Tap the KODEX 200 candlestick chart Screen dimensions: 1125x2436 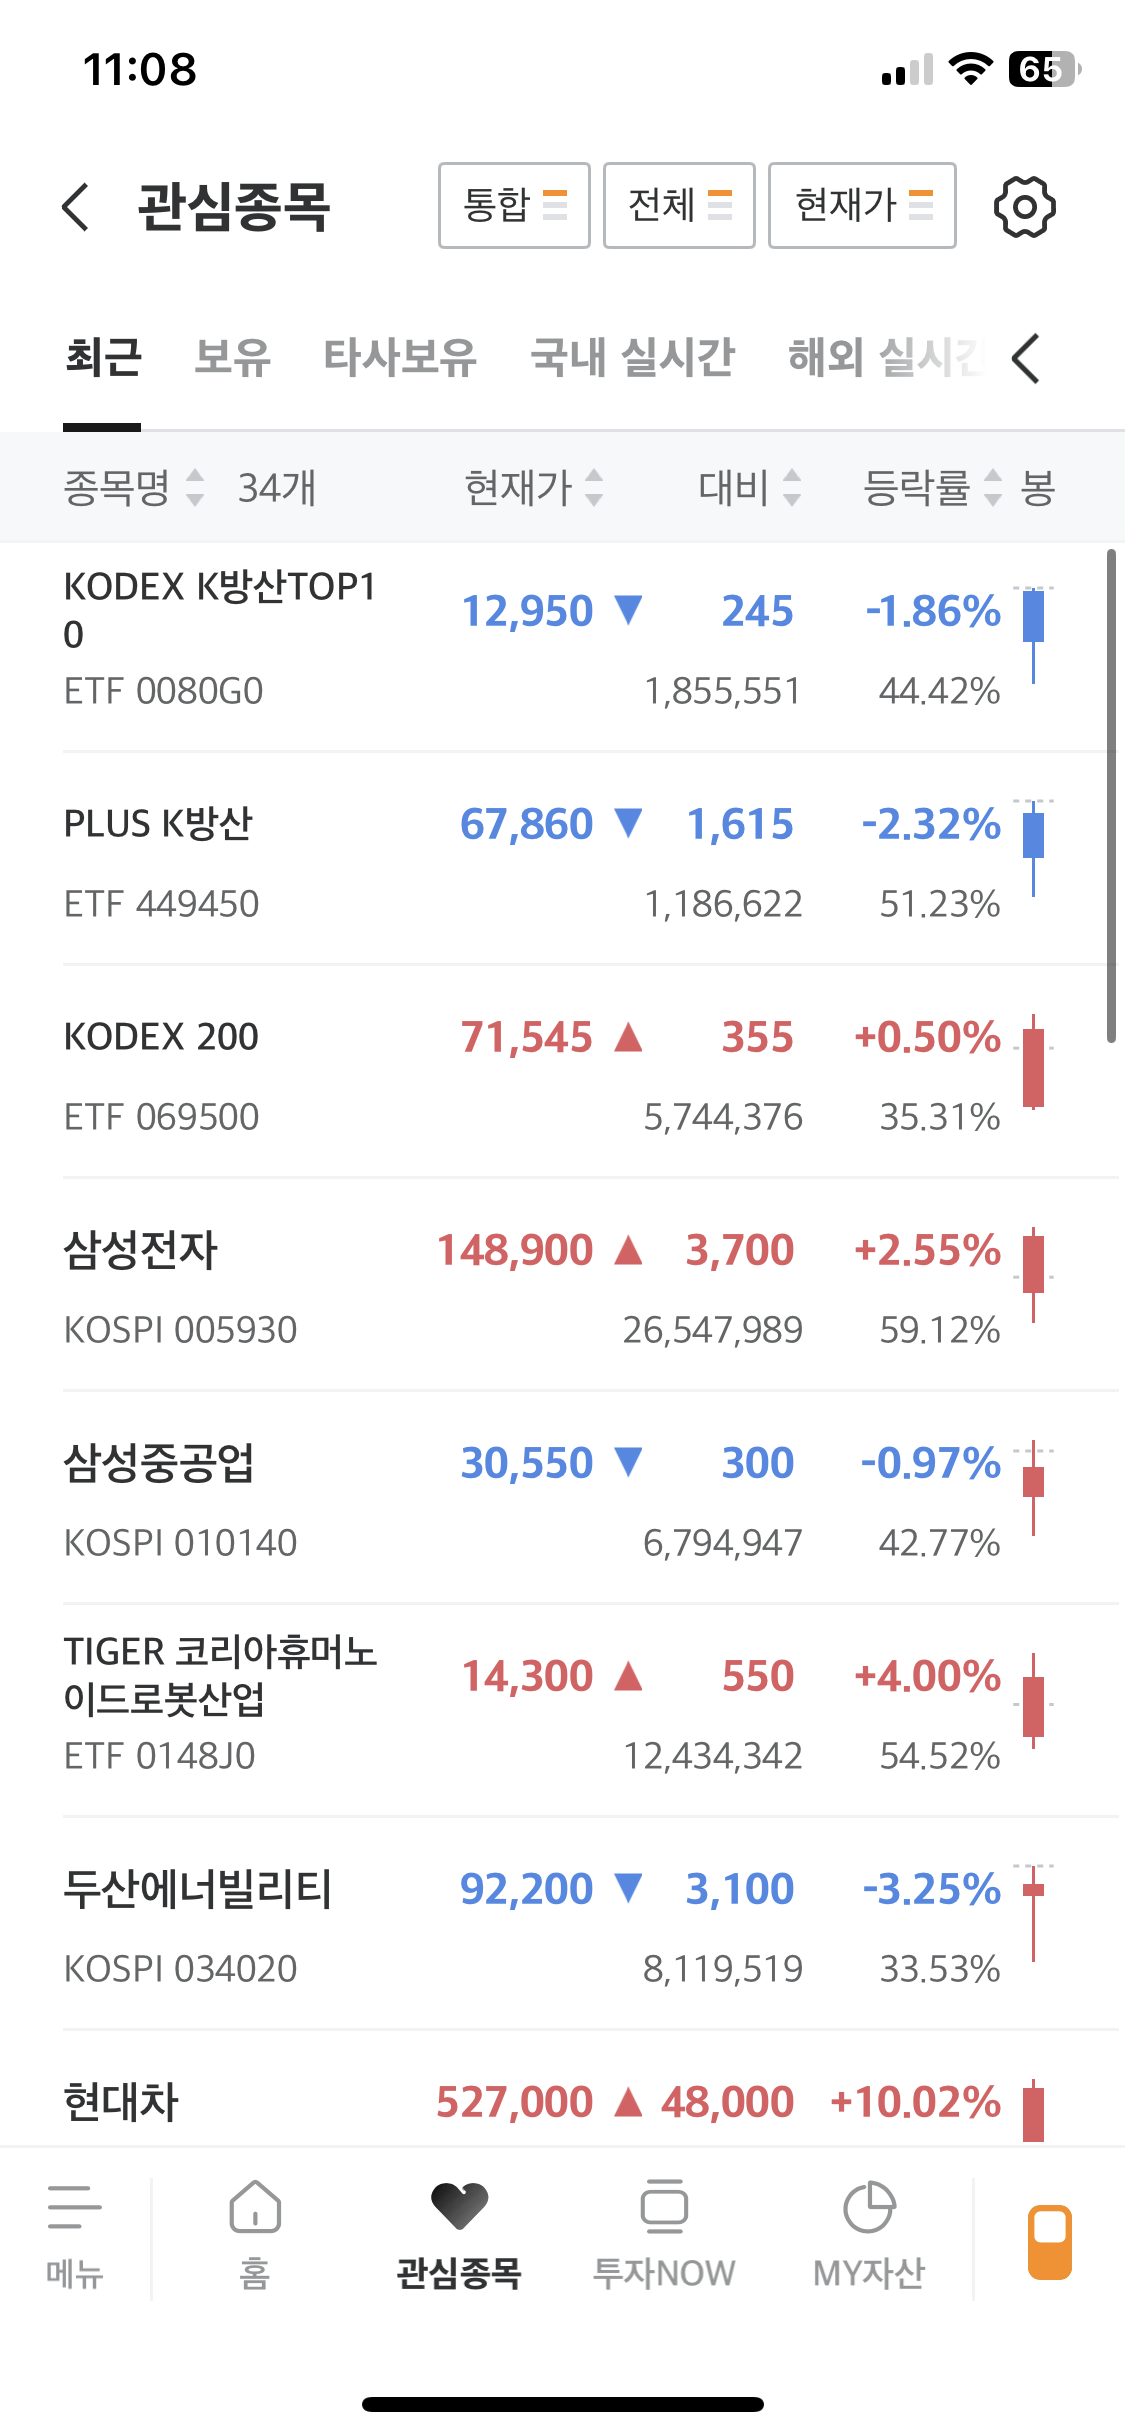pos(1033,1064)
